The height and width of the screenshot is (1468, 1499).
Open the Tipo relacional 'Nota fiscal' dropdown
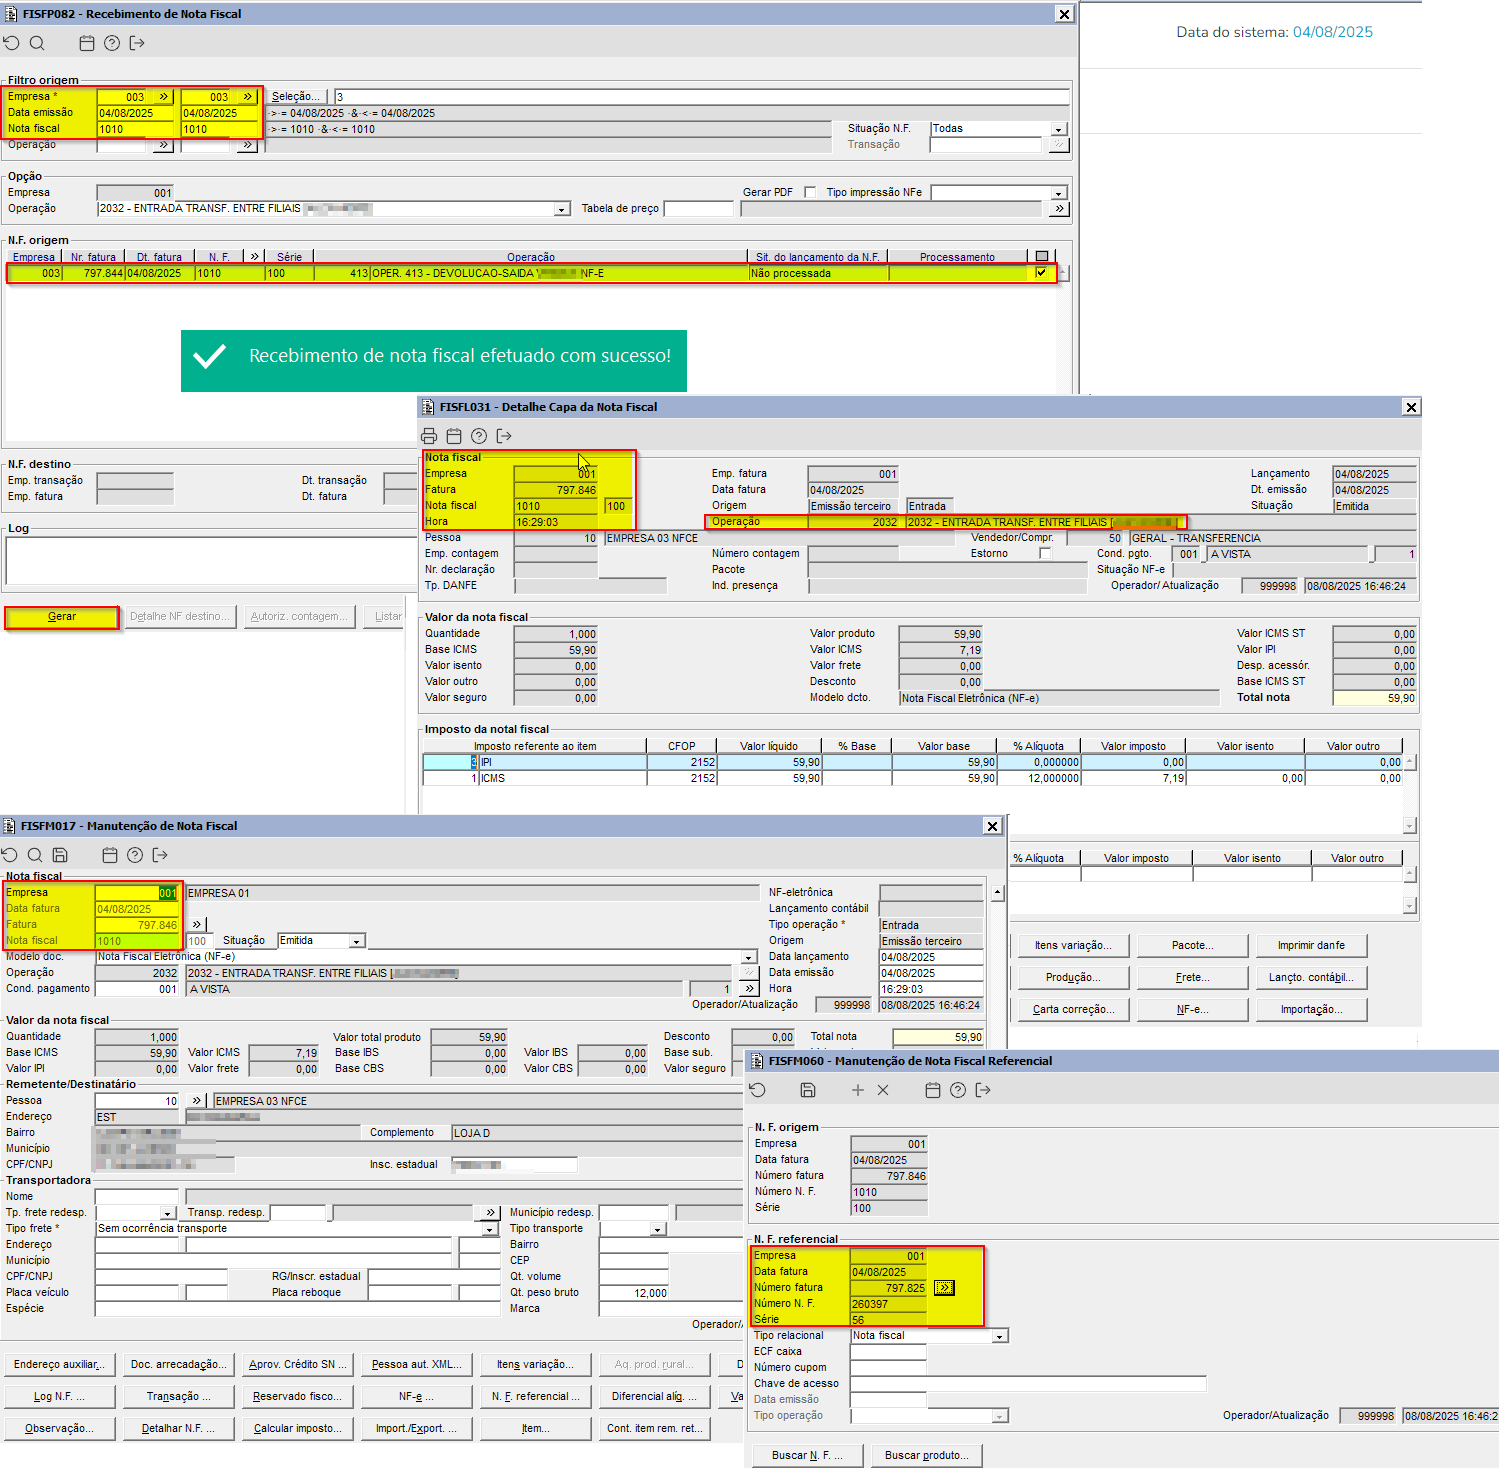(x=999, y=1336)
